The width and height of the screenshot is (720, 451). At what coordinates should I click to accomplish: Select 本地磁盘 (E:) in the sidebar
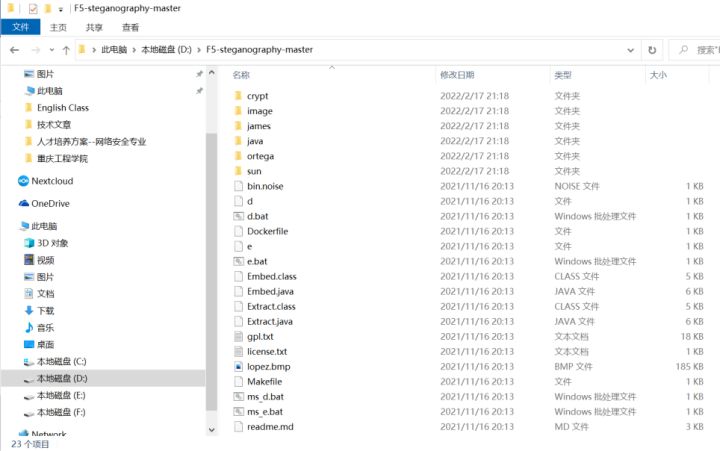point(61,395)
